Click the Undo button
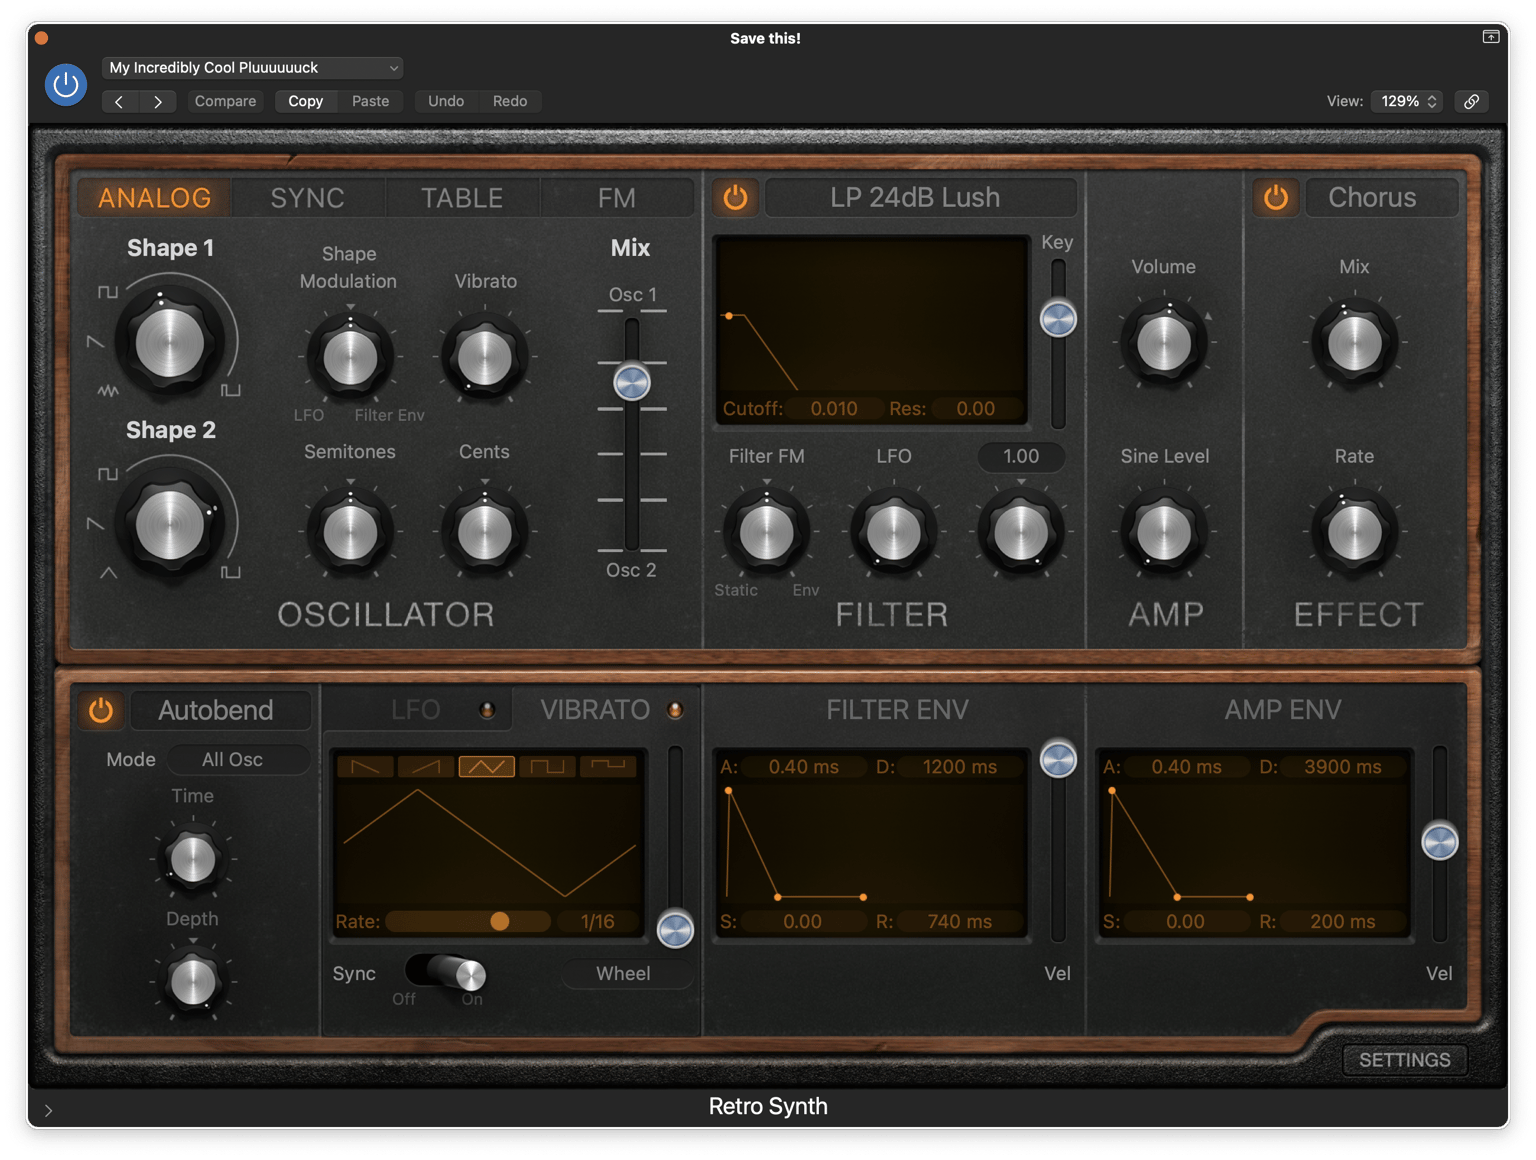 tap(446, 101)
